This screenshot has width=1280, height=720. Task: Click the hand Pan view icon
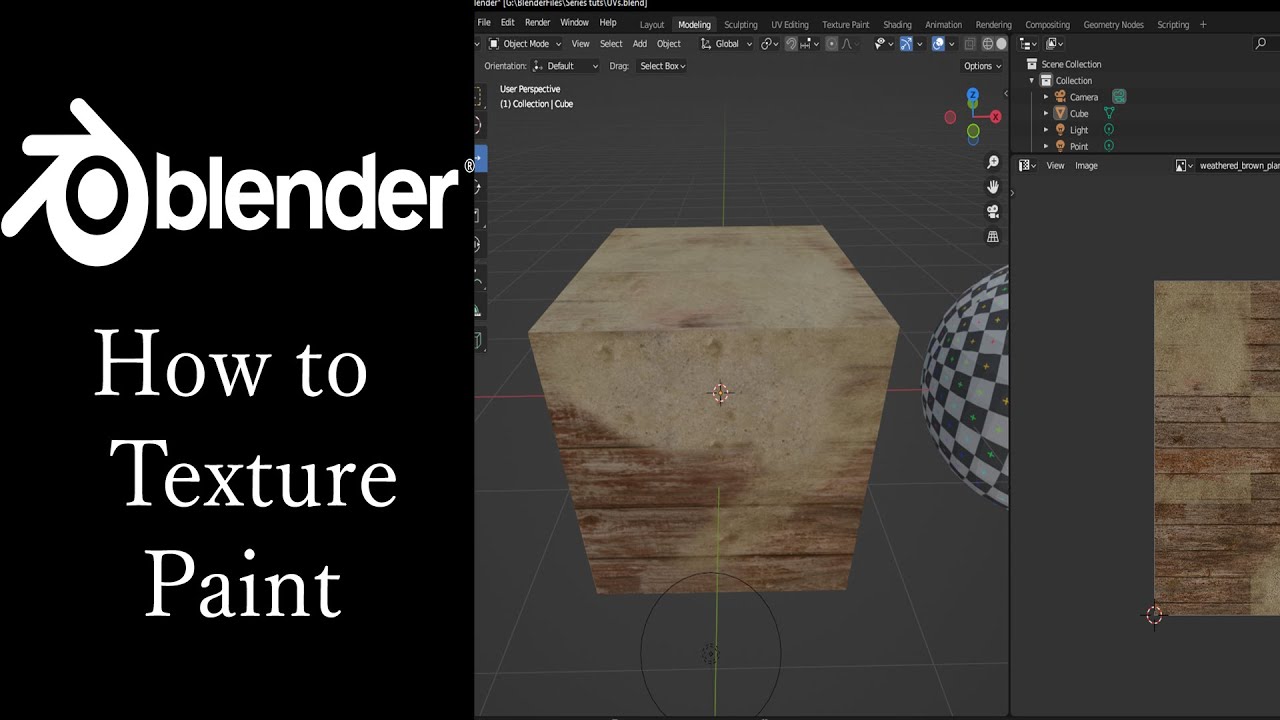click(993, 187)
